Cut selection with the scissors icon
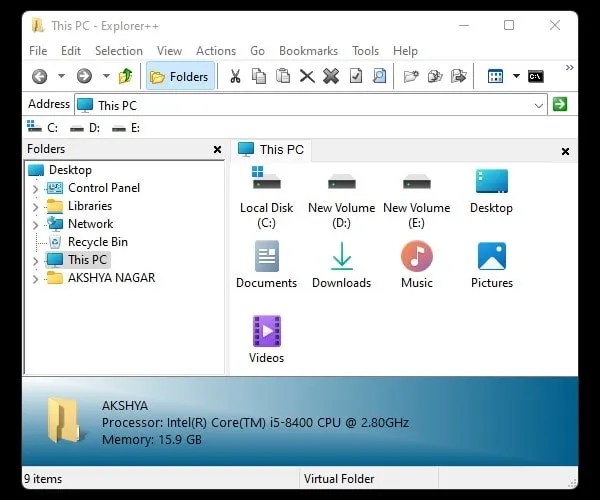Viewport: 600px width, 500px height. pos(235,76)
